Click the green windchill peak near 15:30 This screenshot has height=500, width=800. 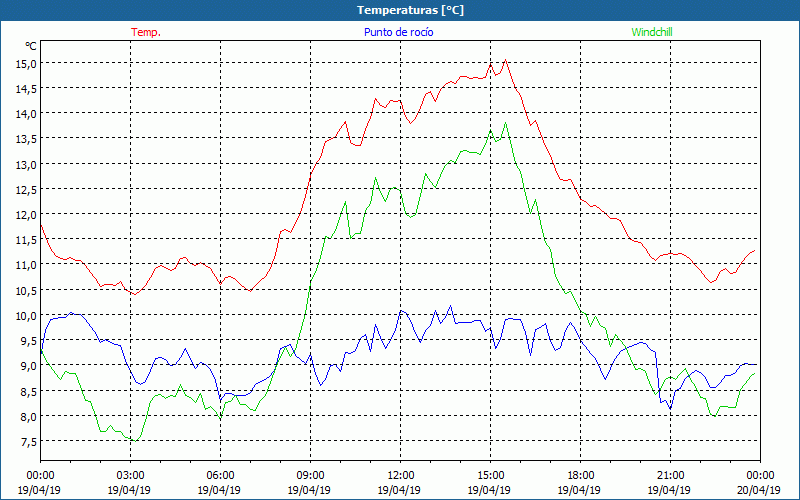pos(506,122)
